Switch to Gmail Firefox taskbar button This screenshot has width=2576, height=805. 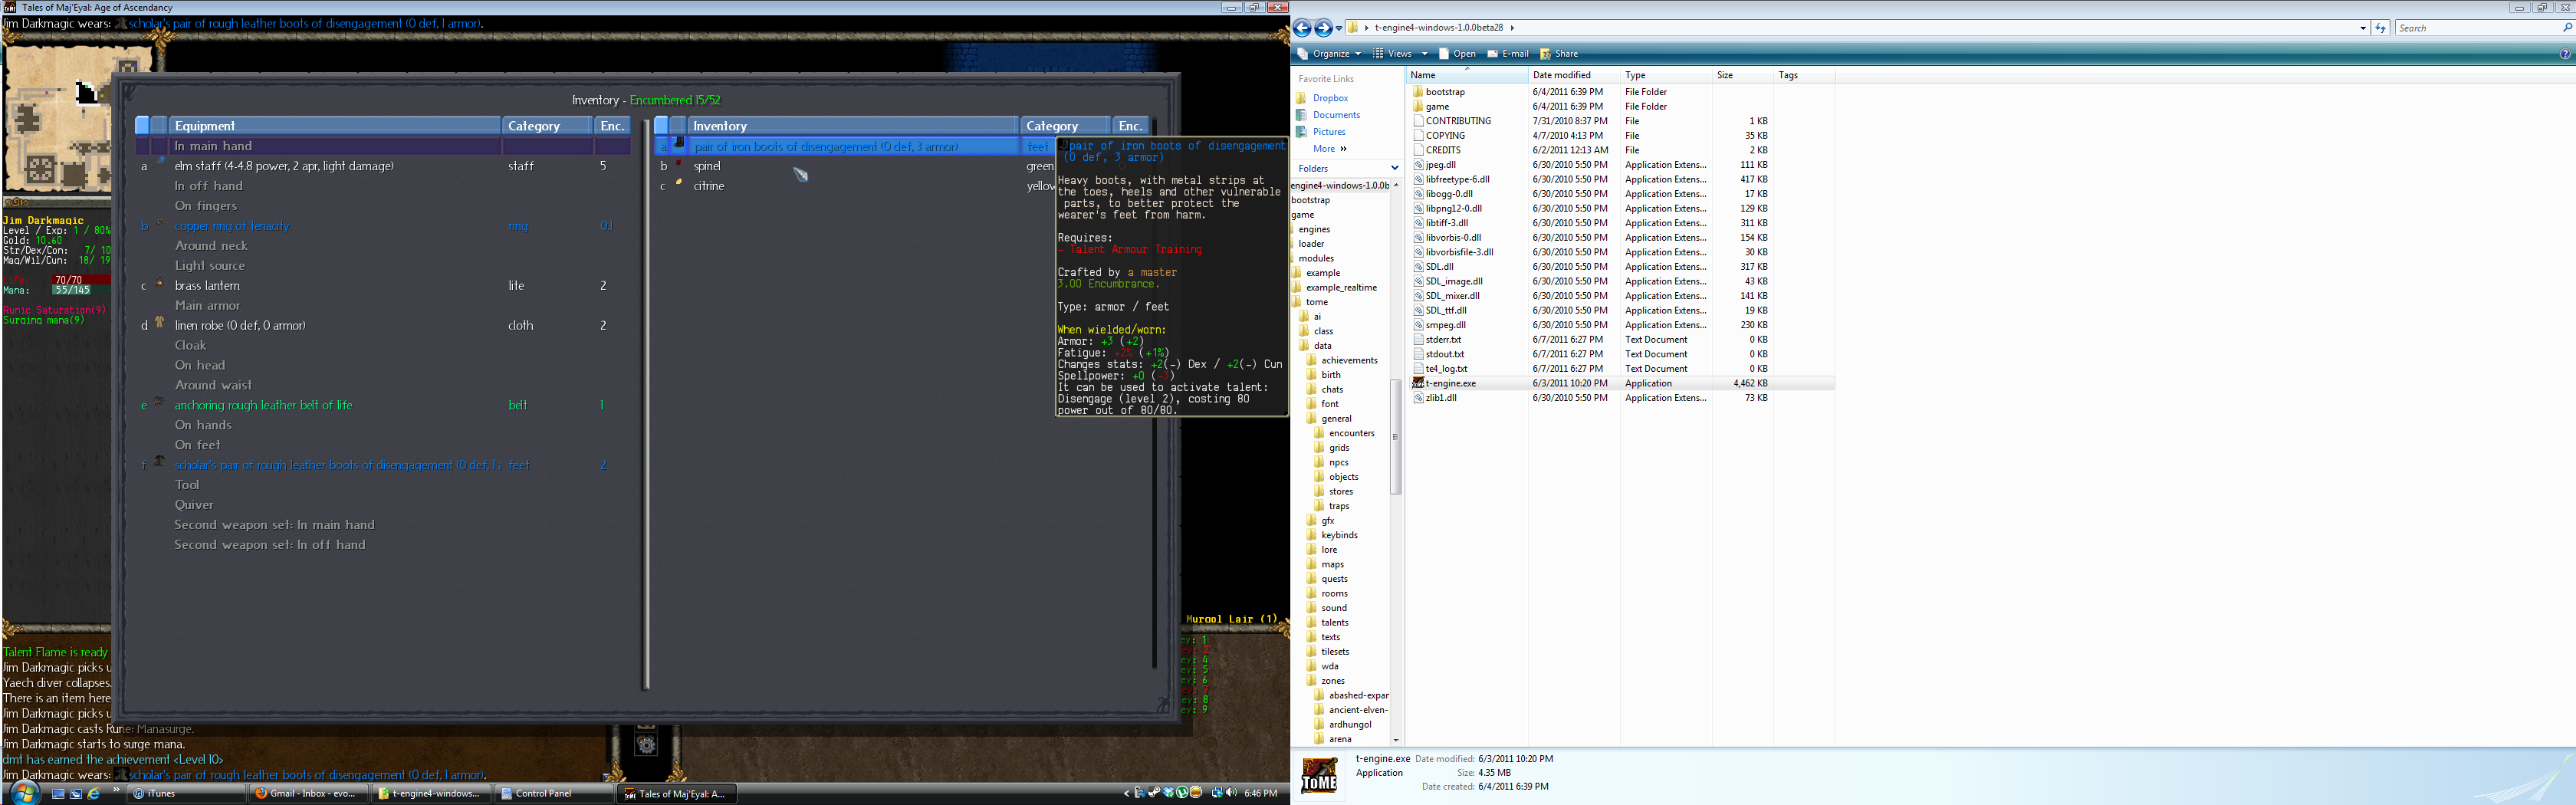[x=309, y=793]
